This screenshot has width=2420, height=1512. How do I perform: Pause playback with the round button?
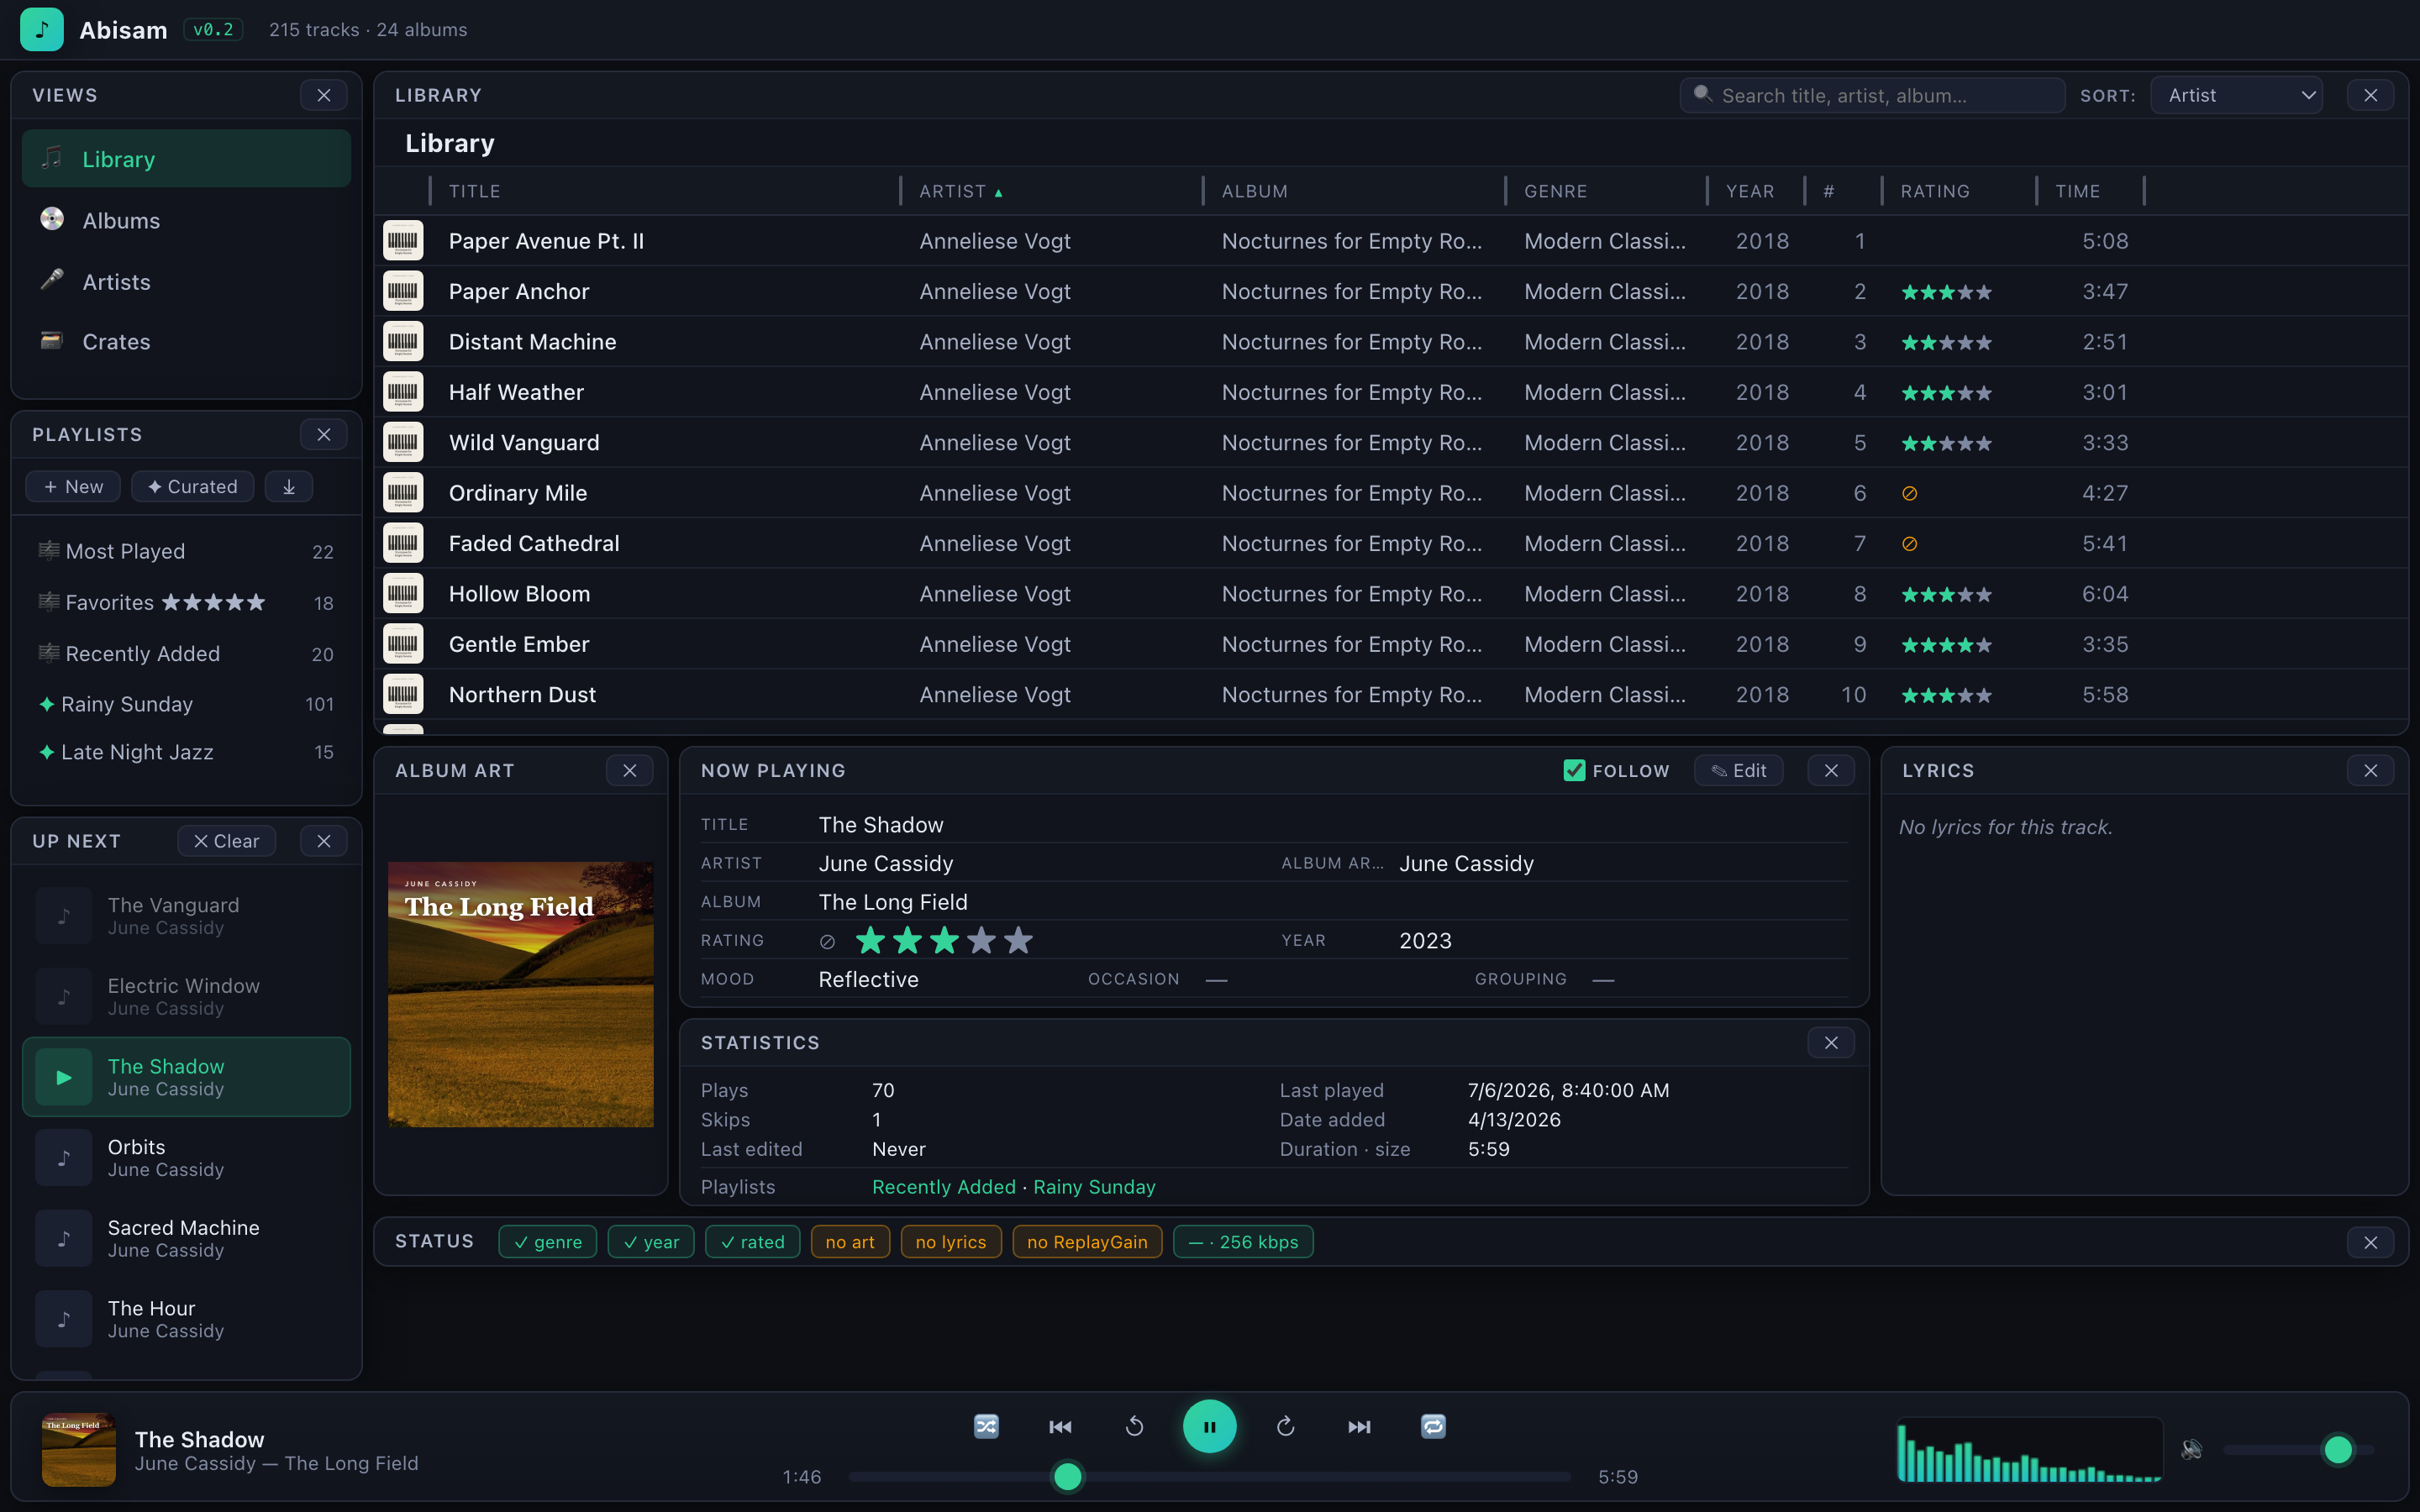(1209, 1426)
